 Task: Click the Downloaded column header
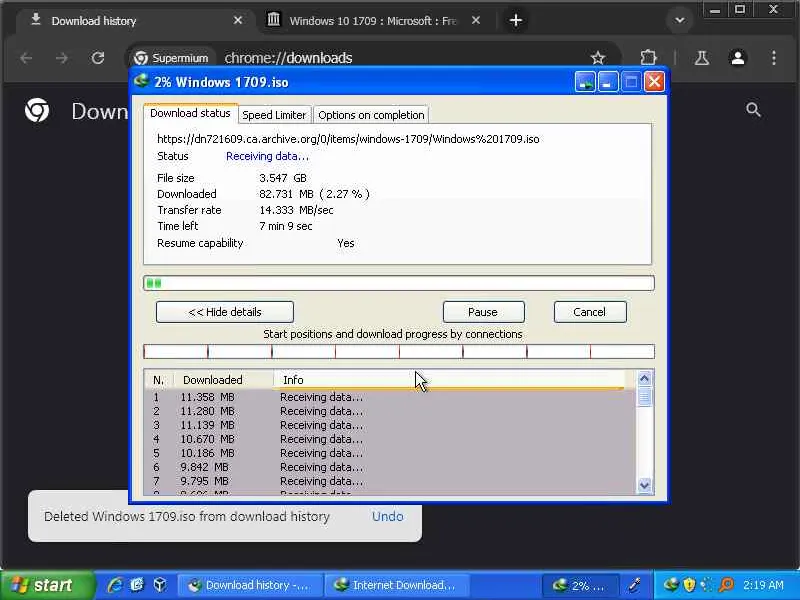pos(223,380)
